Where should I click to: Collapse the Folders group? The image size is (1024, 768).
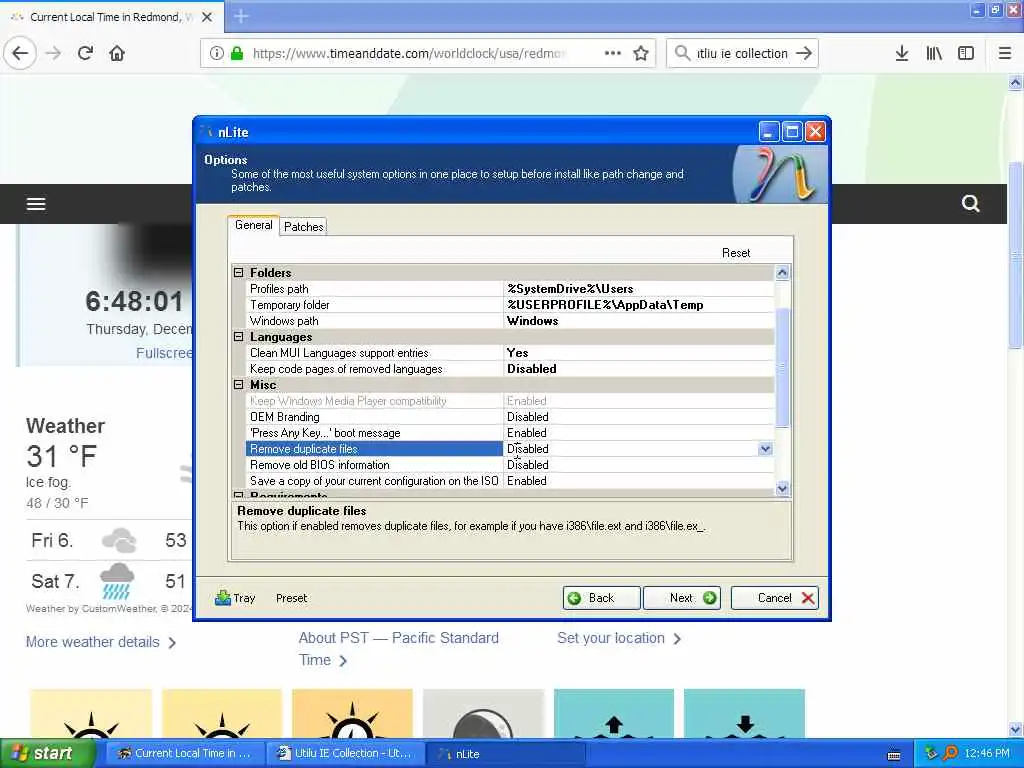click(238, 272)
